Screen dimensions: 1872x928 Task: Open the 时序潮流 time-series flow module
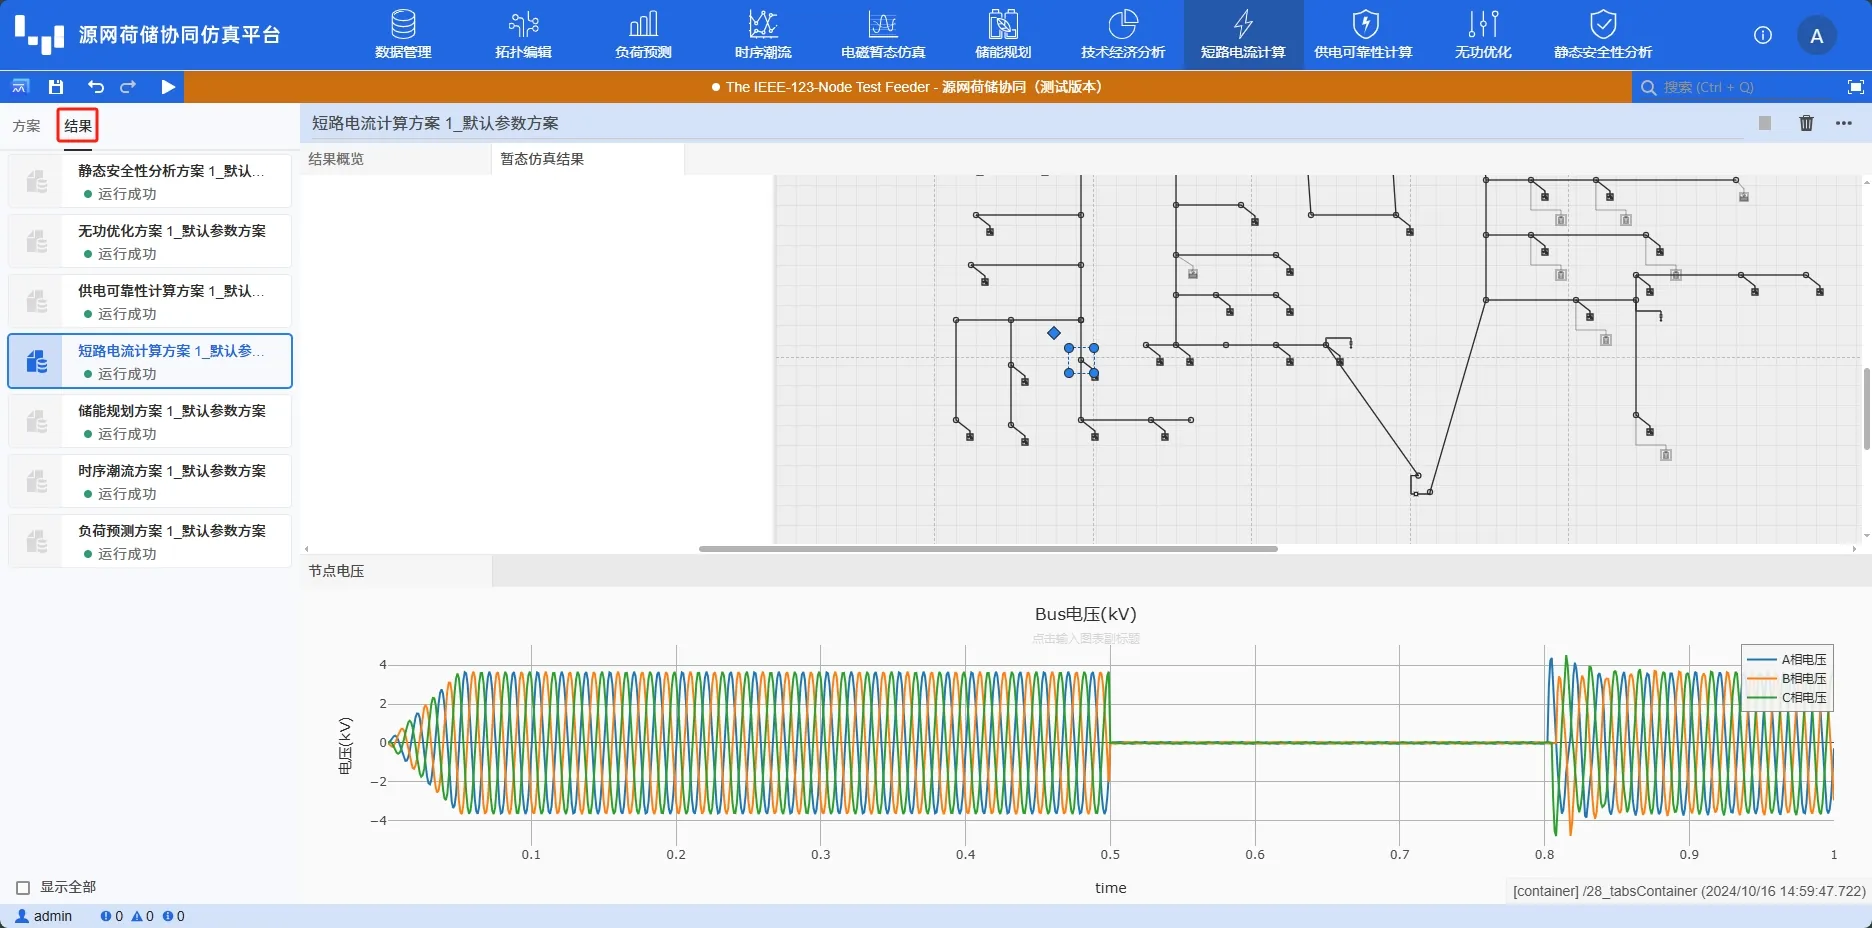[763, 35]
